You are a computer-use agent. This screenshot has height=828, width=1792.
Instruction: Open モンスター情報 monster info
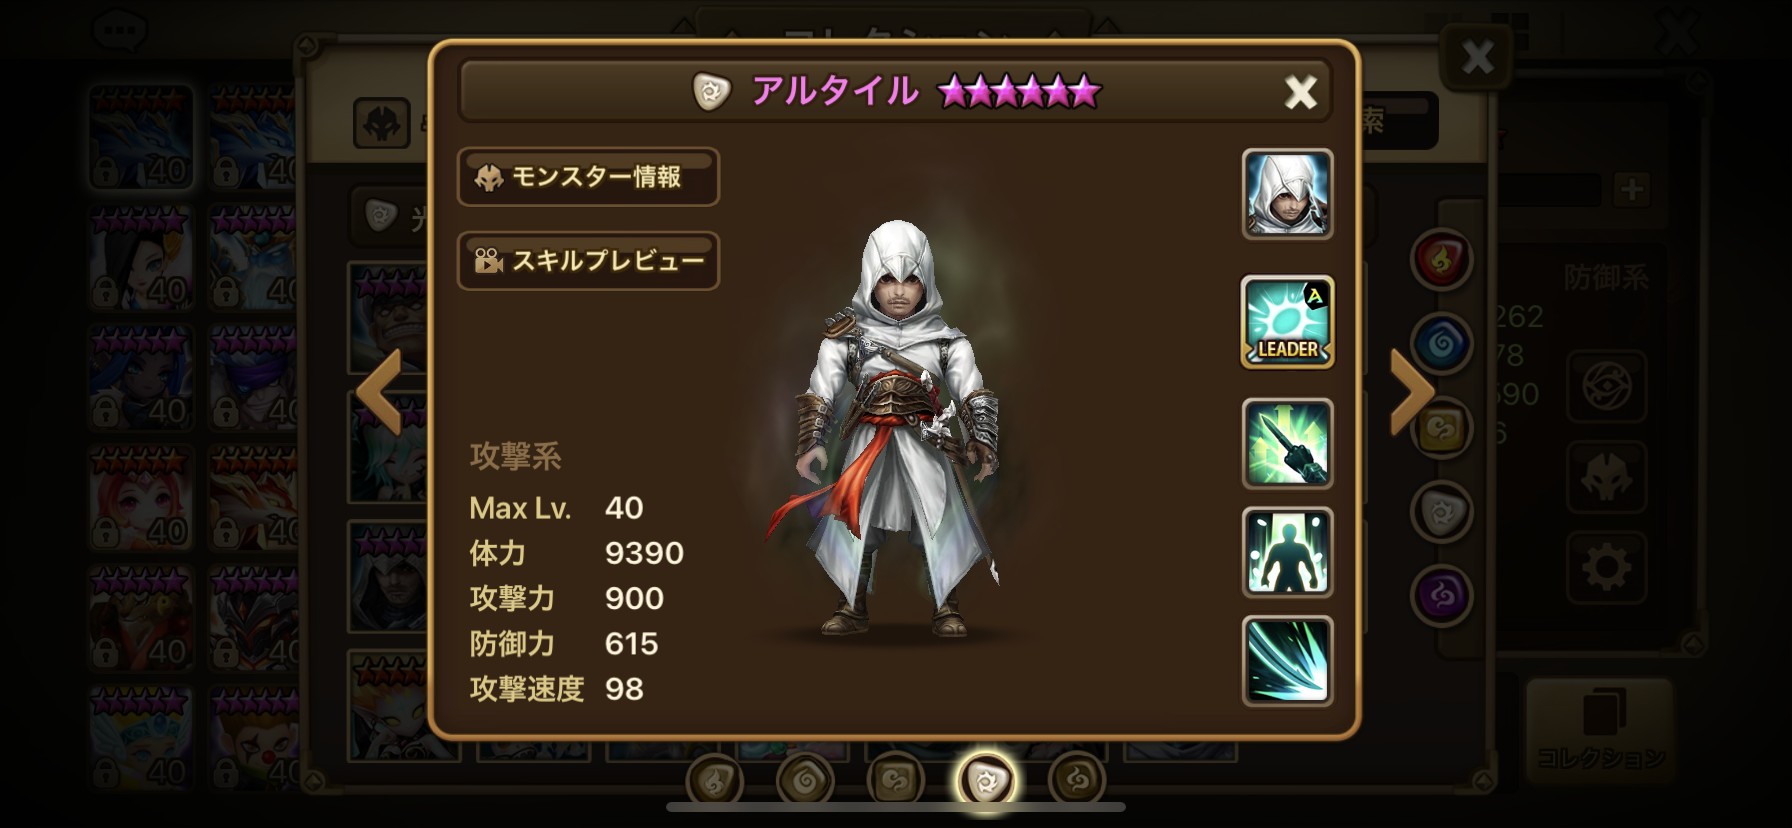pos(588,177)
